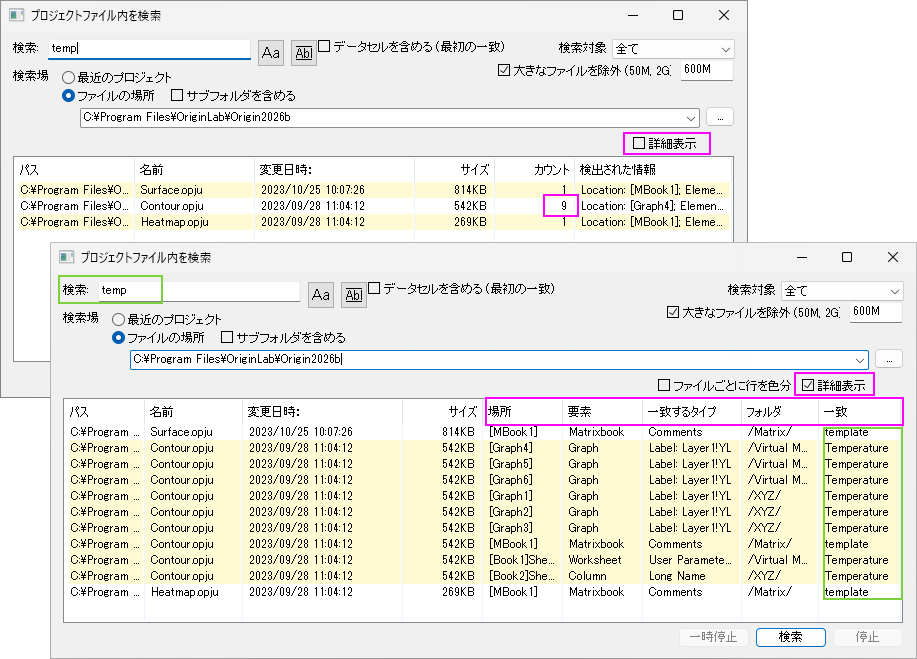Click browse '...' button in front window
Image resolution: width=917 pixels, height=659 pixels.
click(889, 359)
